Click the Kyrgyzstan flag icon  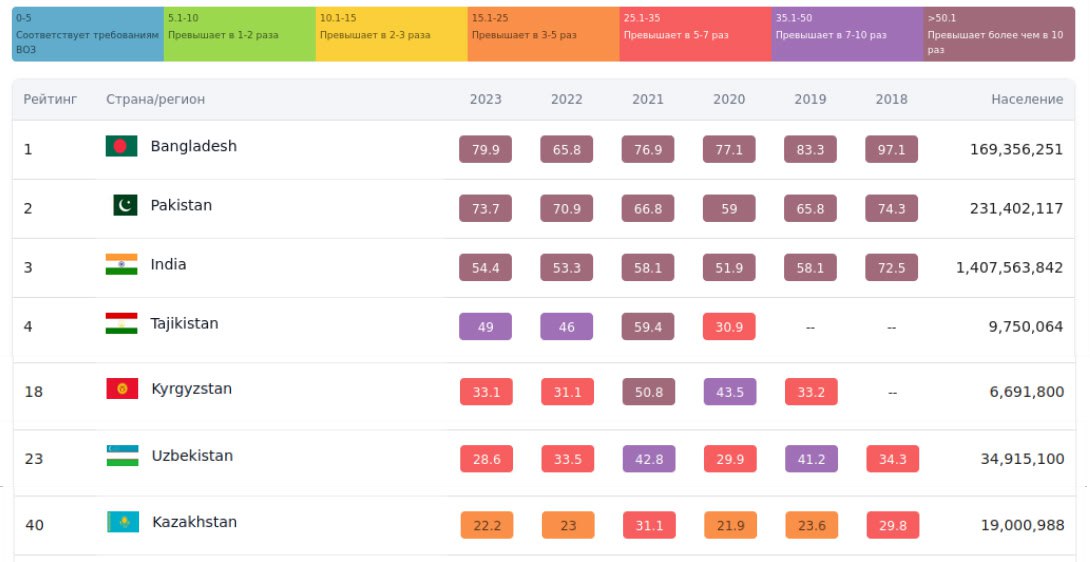[122, 389]
